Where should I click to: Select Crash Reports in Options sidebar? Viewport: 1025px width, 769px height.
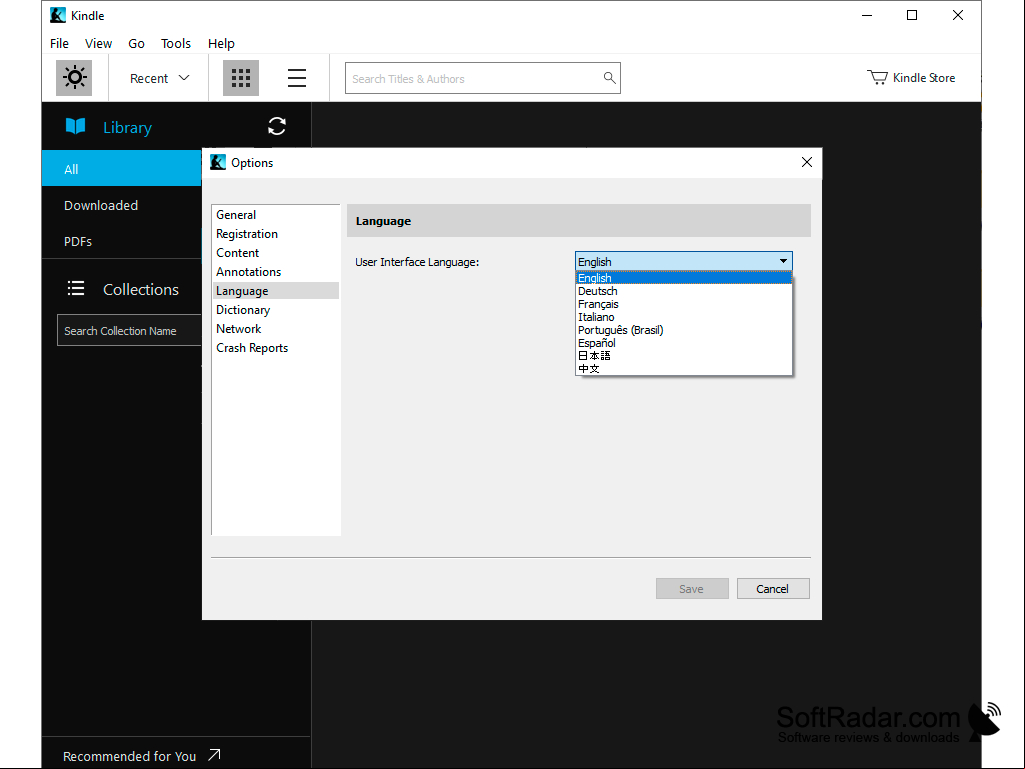275,347
